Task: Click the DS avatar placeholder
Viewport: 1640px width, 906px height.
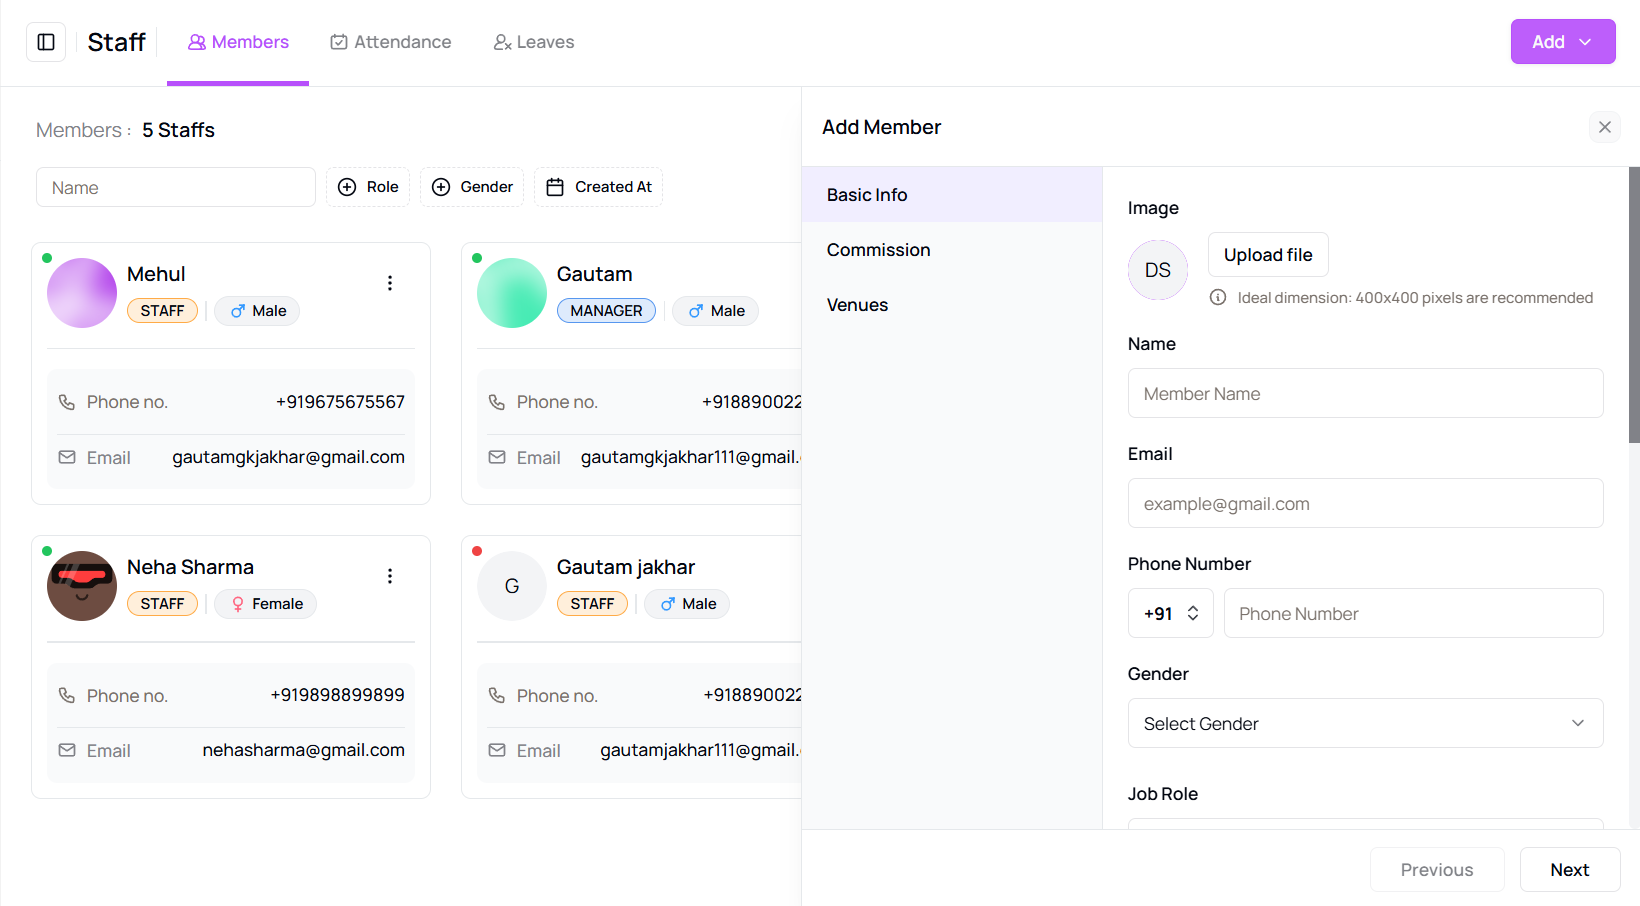Action: [1157, 270]
